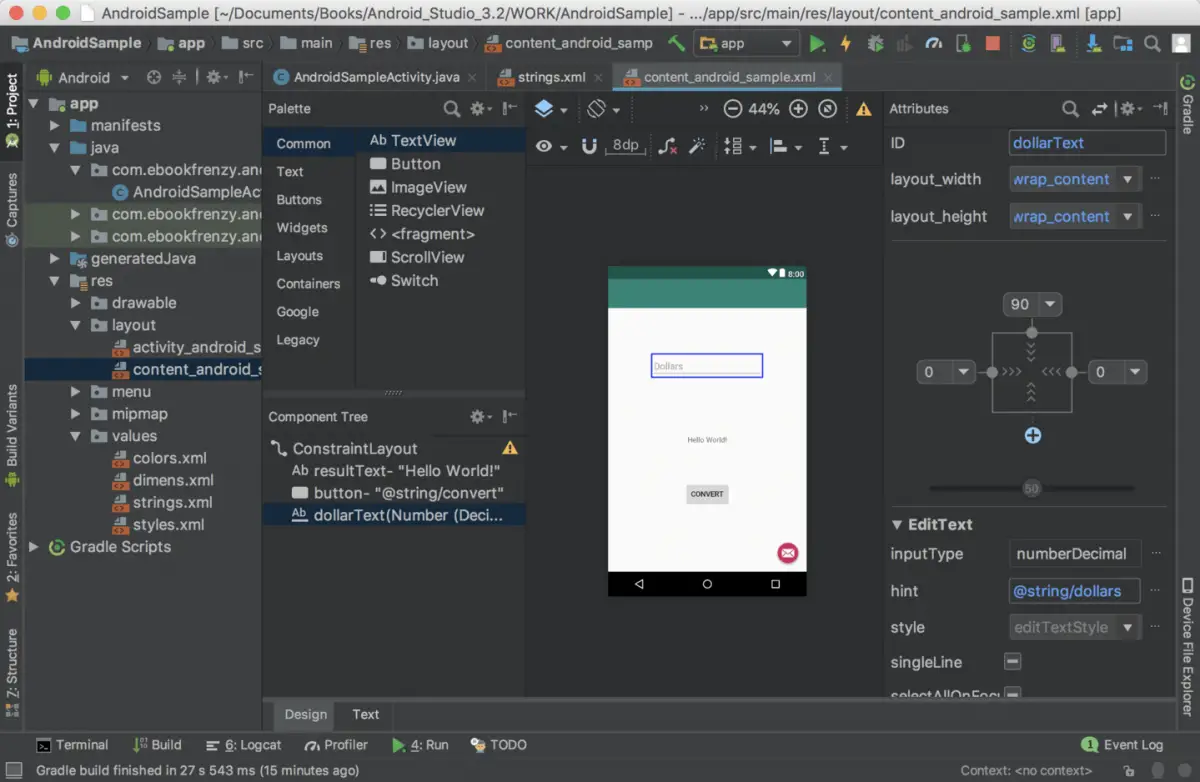This screenshot has width=1200, height=782.
Task: Open the layout_width dropdown
Action: click(x=1128, y=180)
